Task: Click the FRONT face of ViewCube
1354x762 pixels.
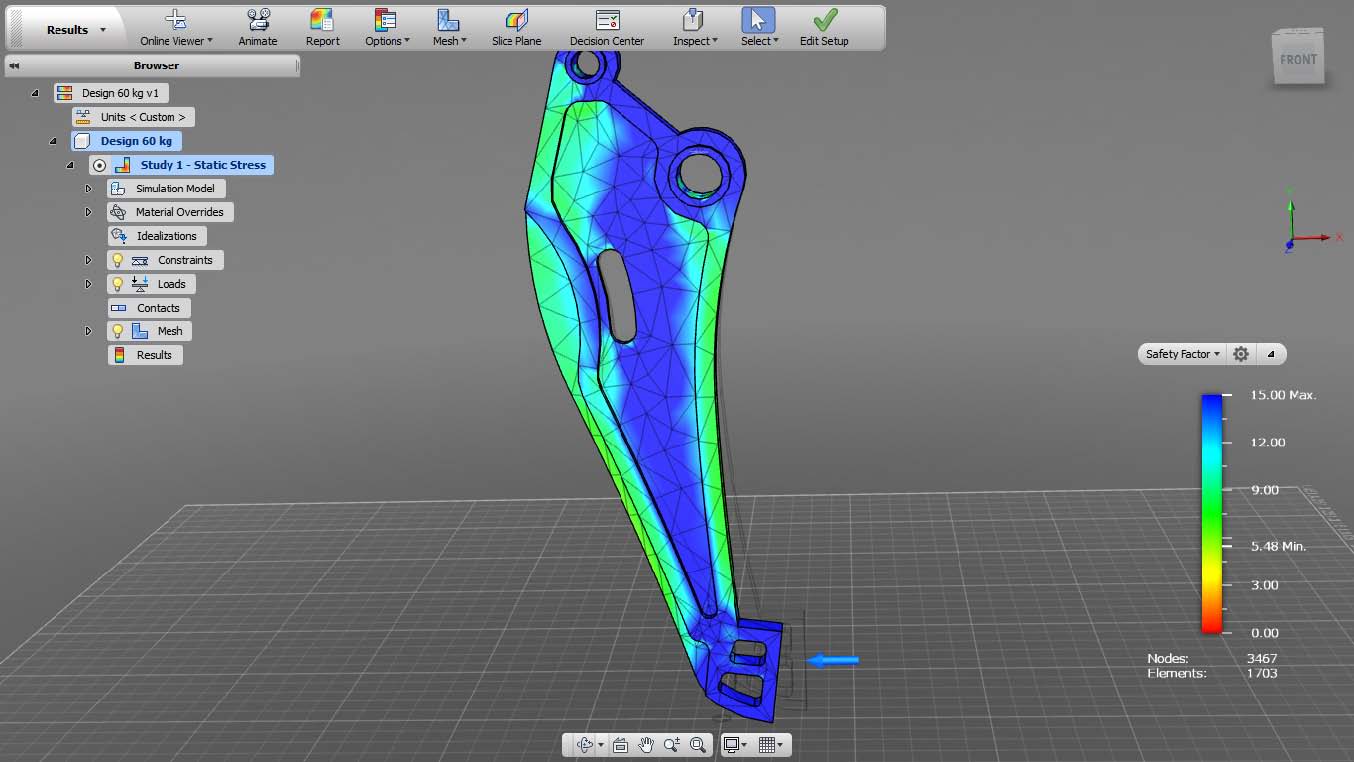Action: click(1298, 60)
